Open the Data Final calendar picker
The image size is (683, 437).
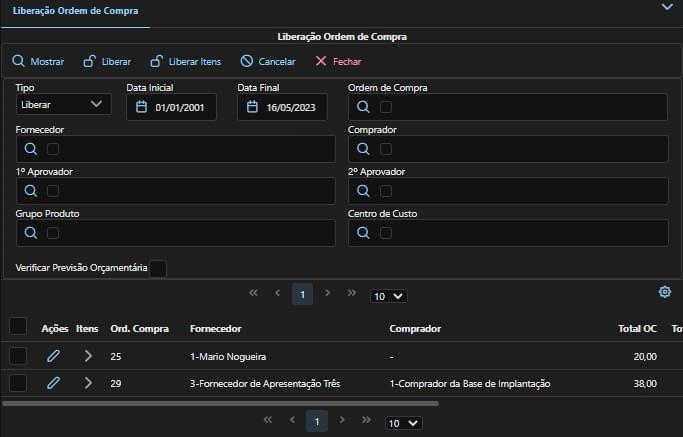click(253, 107)
